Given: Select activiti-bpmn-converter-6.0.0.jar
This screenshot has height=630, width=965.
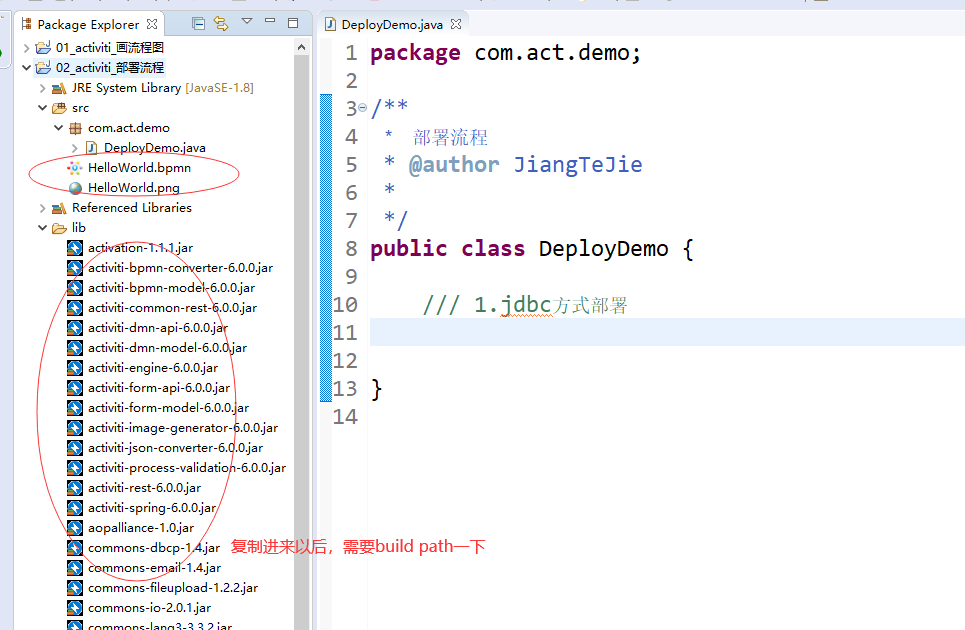Looking at the screenshot, I should (x=180, y=268).
